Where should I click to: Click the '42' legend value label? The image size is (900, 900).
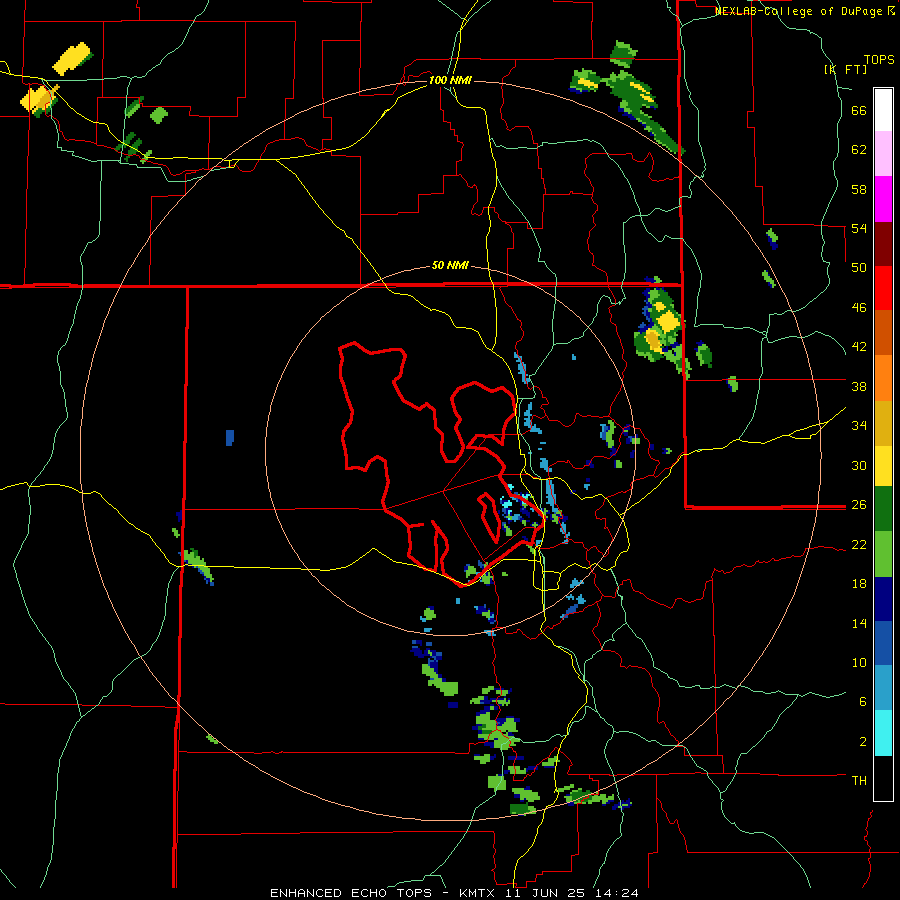pyautogui.click(x=859, y=347)
